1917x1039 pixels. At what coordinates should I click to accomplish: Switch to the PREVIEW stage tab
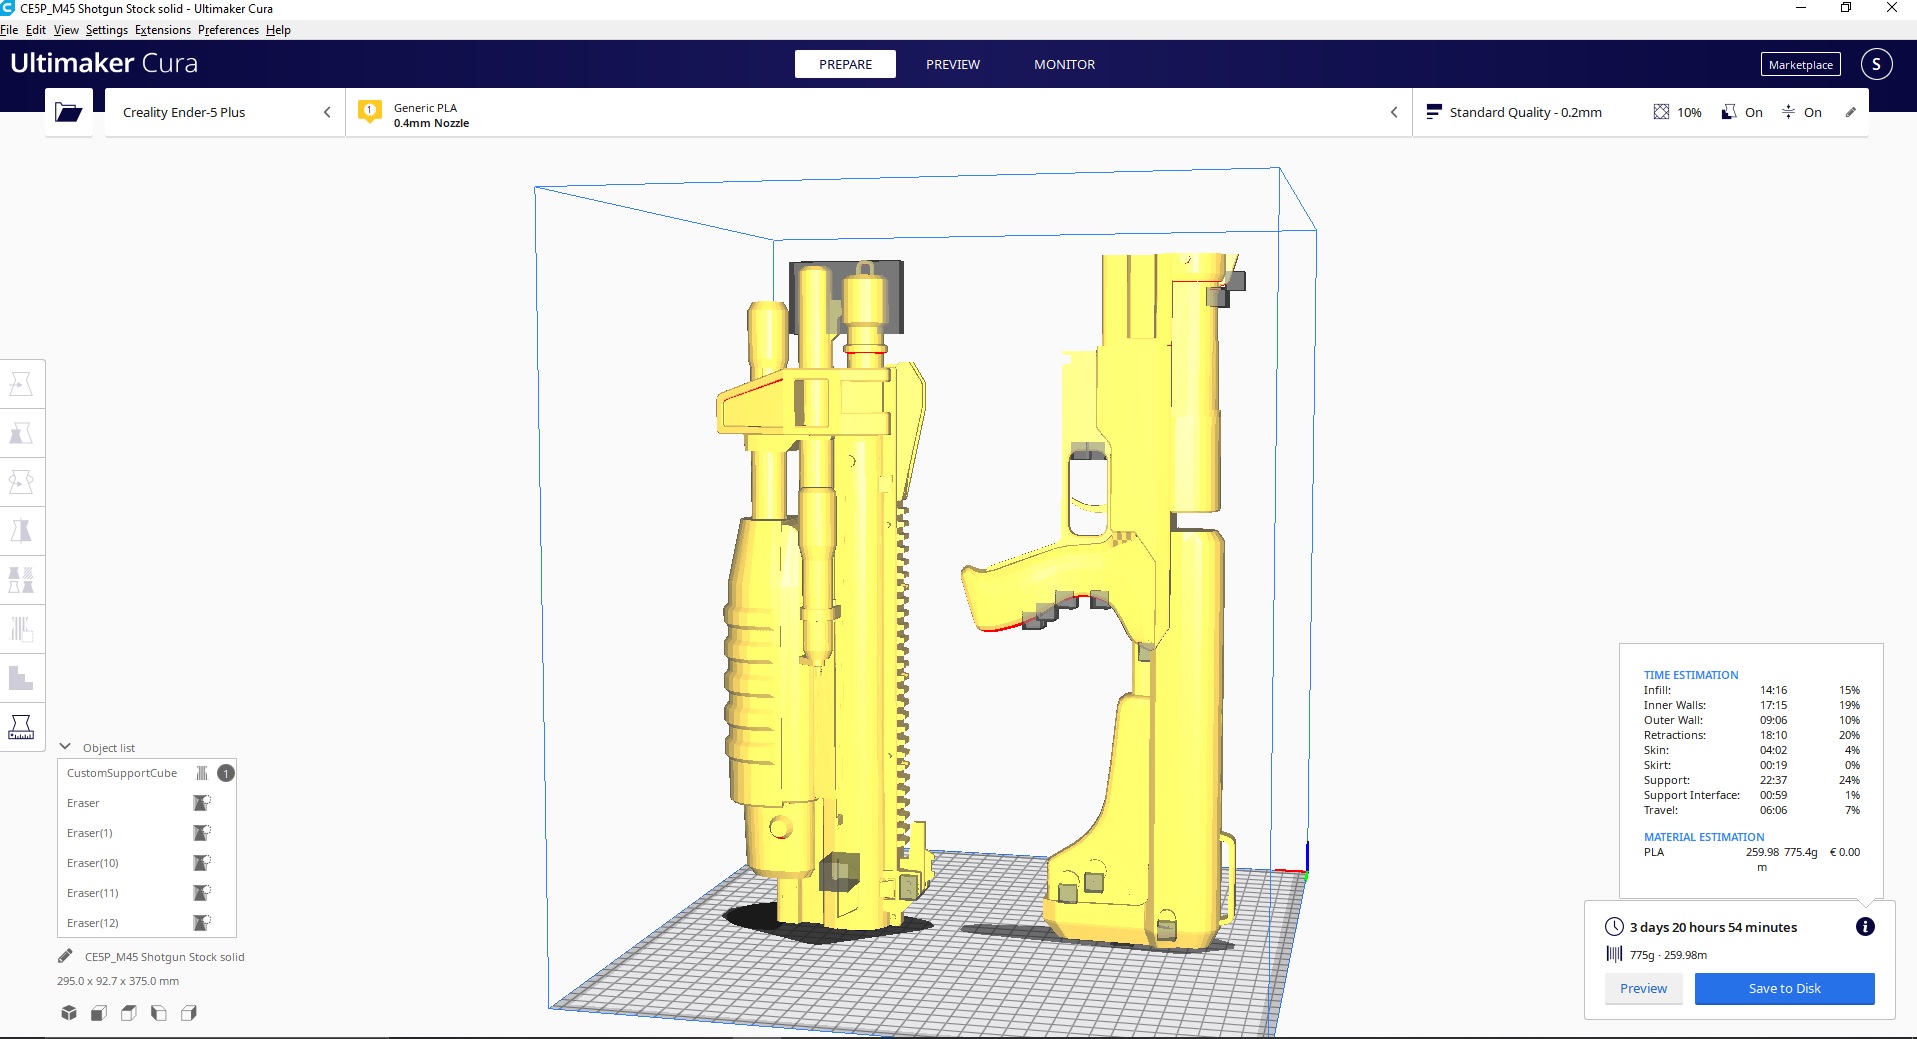click(952, 64)
